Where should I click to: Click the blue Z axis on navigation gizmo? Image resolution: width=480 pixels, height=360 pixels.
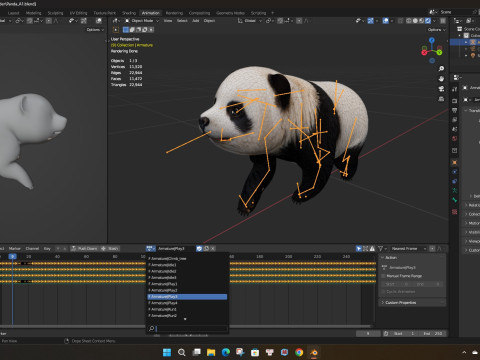(x=432, y=40)
